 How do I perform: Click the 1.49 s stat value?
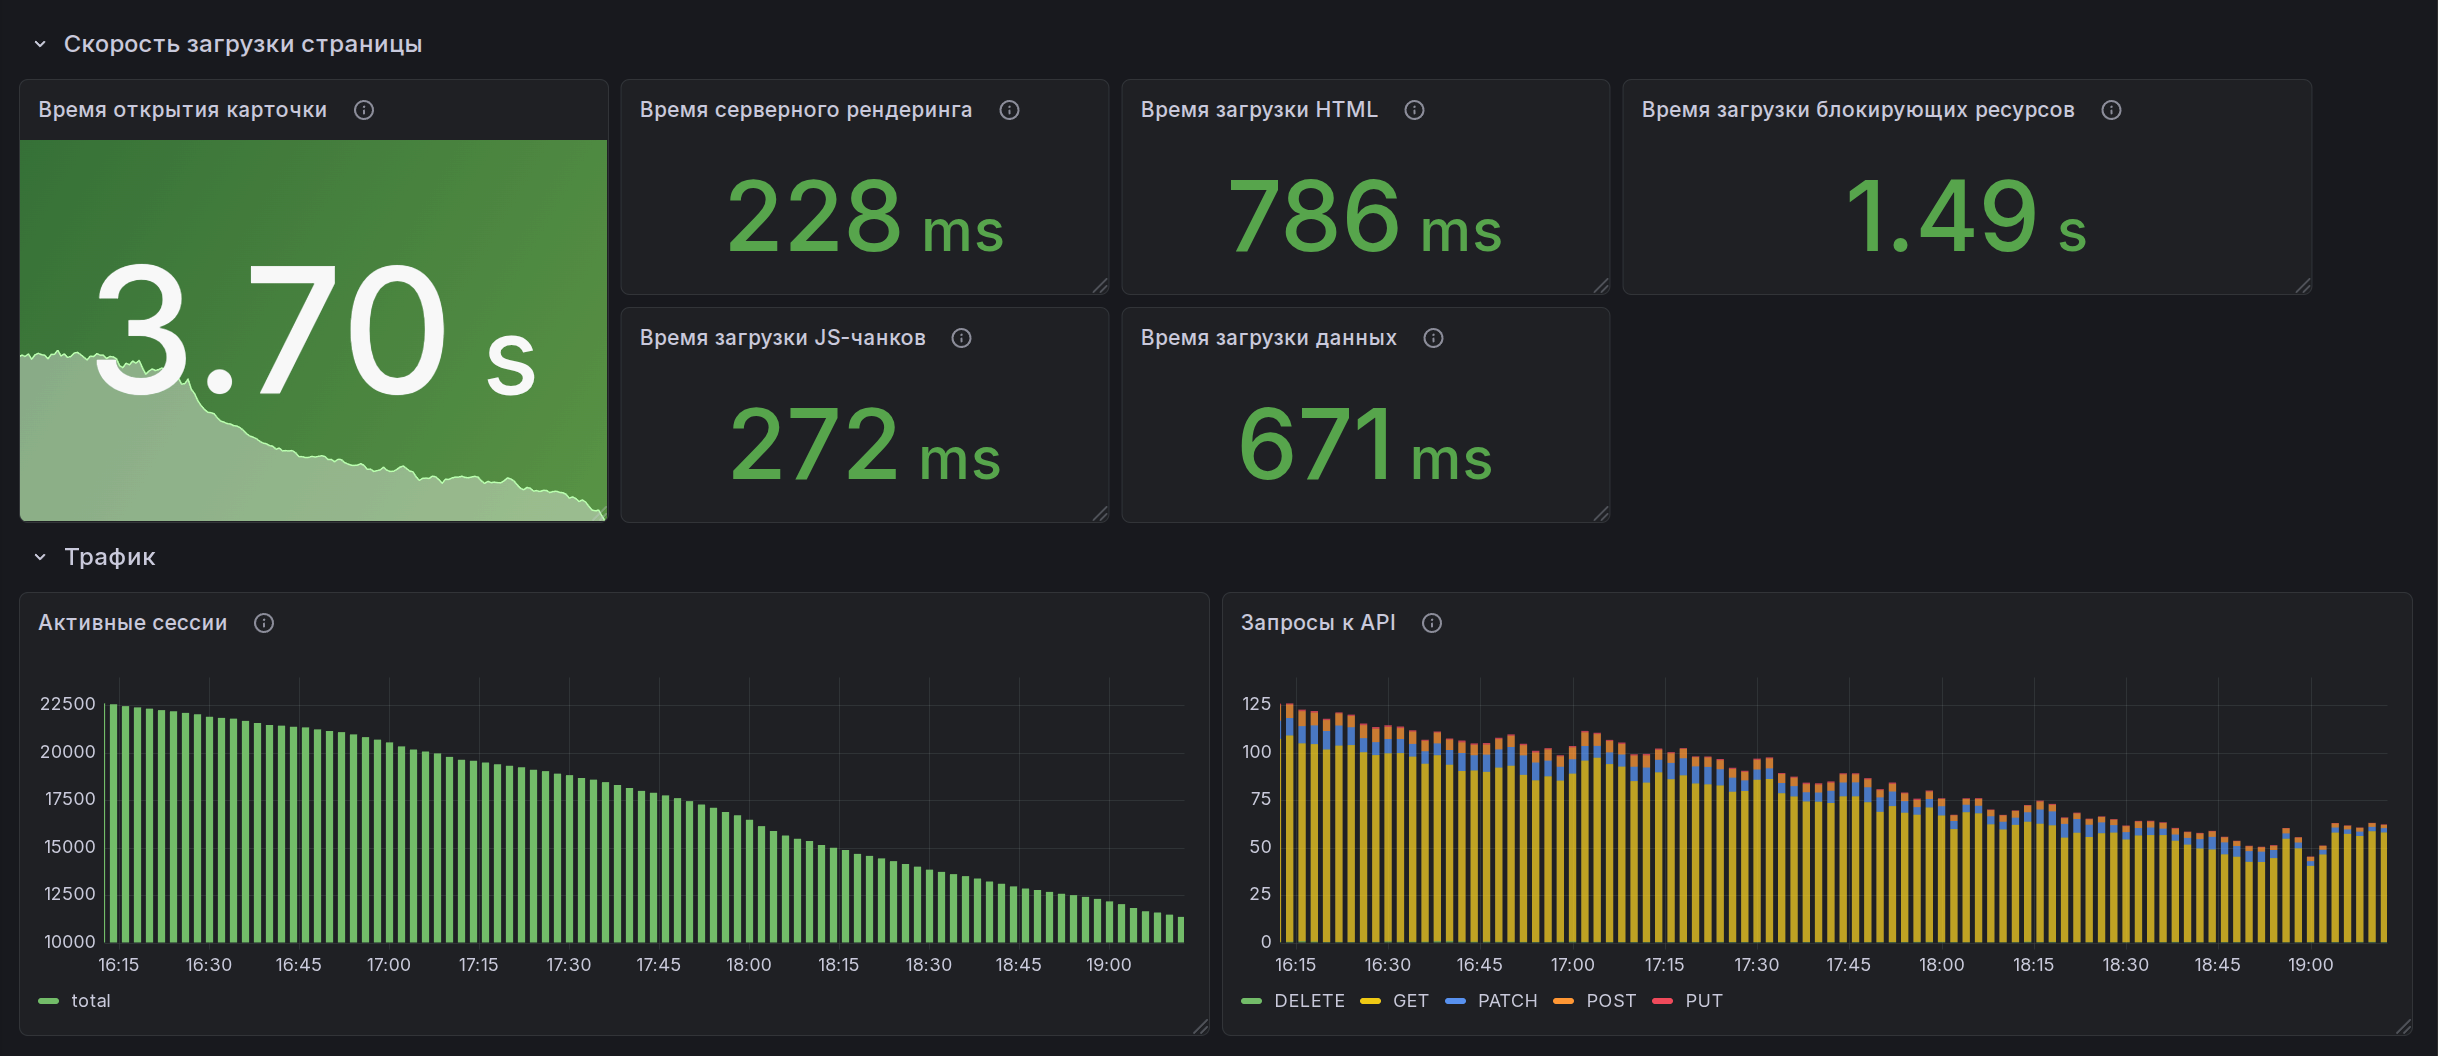(x=1966, y=216)
